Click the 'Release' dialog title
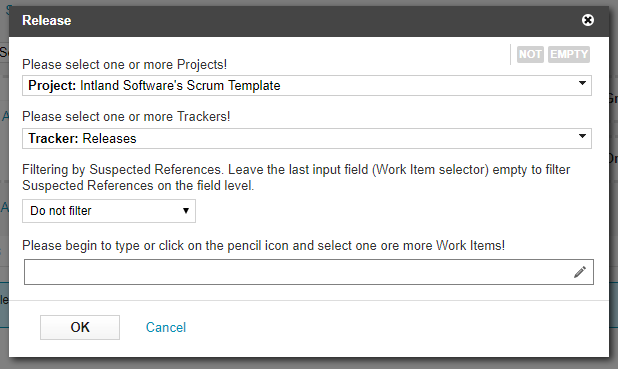 pos(47,20)
